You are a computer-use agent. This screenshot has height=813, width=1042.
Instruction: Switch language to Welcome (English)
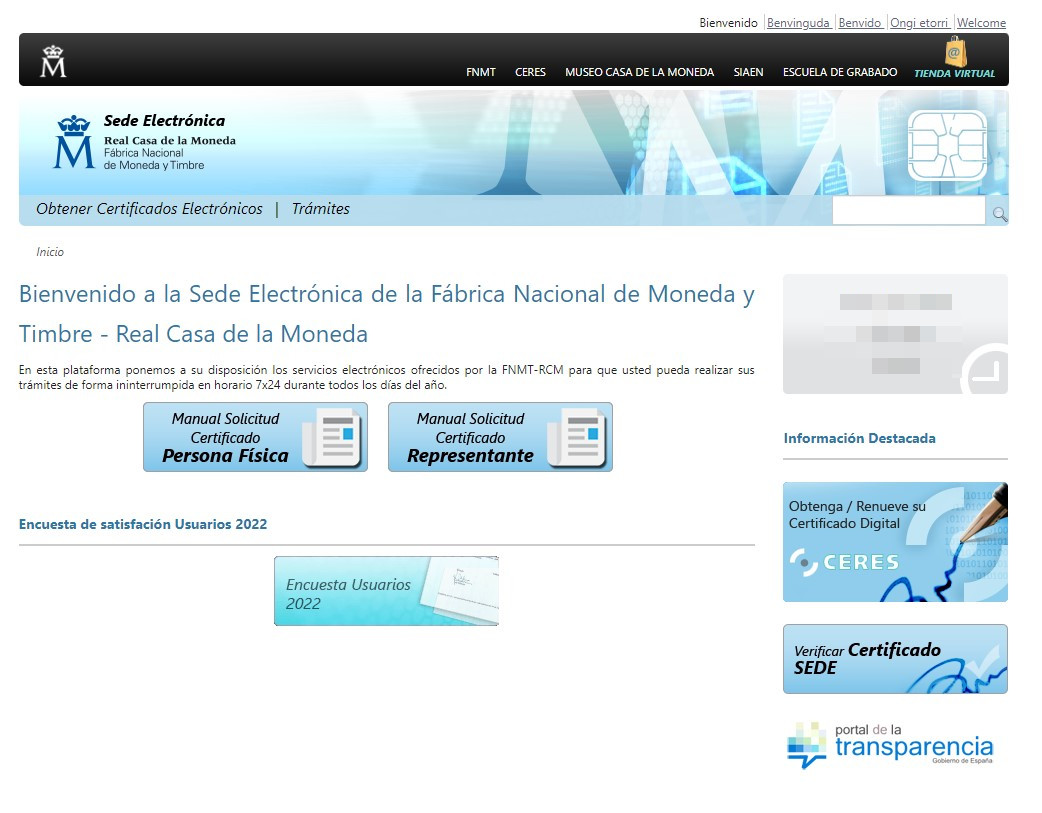(981, 23)
